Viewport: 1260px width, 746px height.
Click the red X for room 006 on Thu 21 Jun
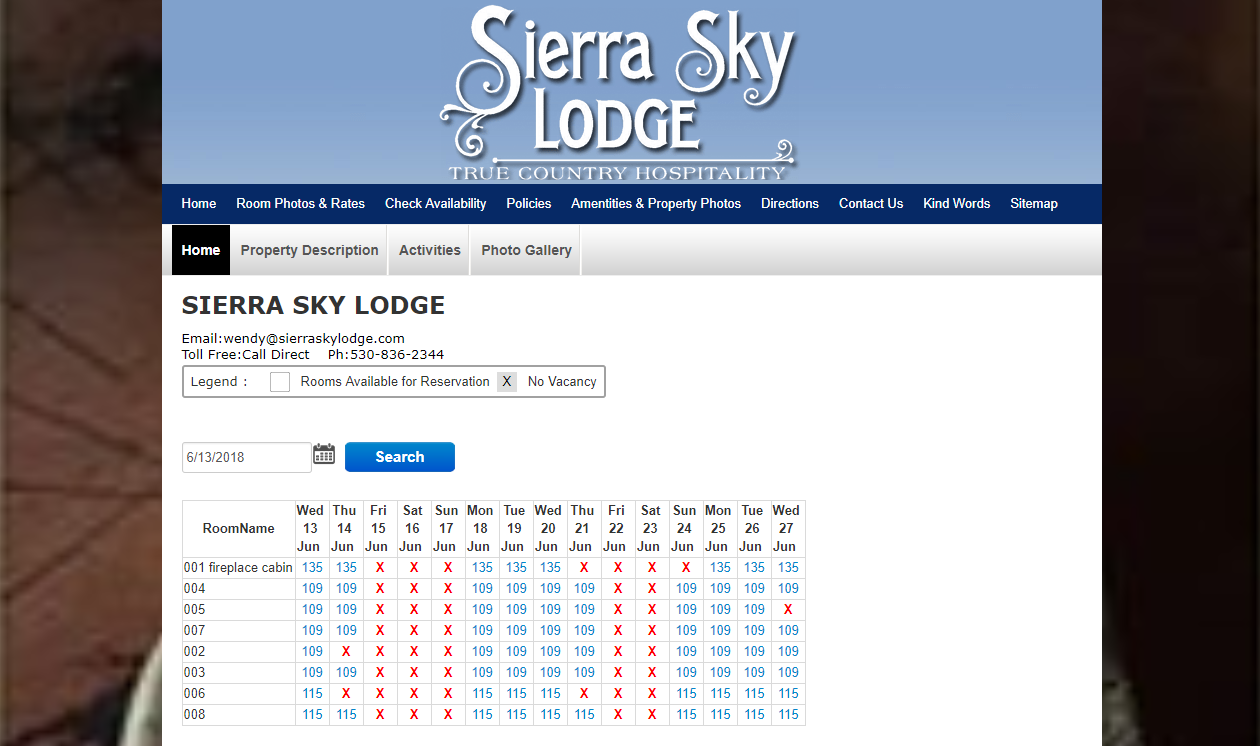click(584, 694)
